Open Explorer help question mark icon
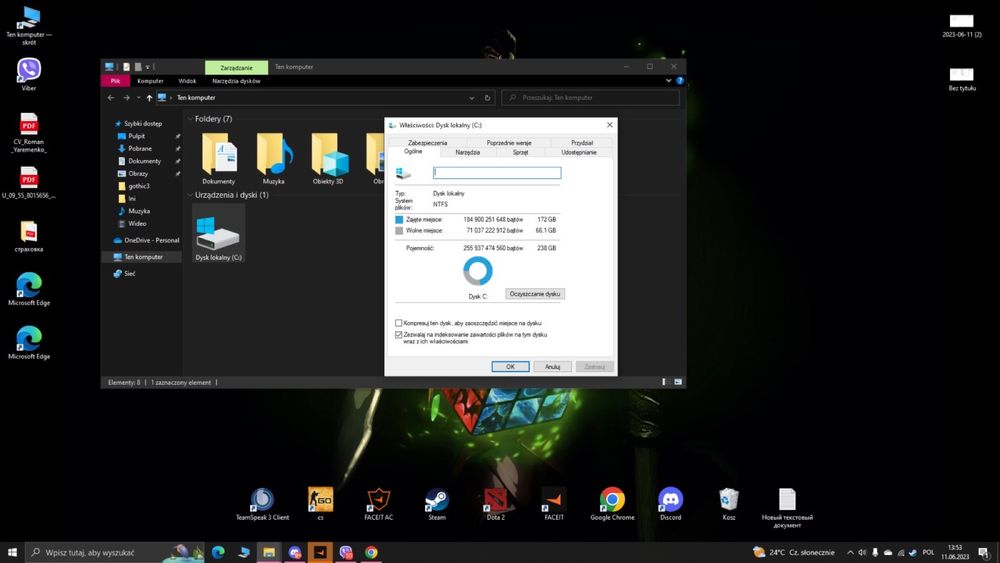Screen dimensions: 1000x563 click(x=680, y=81)
